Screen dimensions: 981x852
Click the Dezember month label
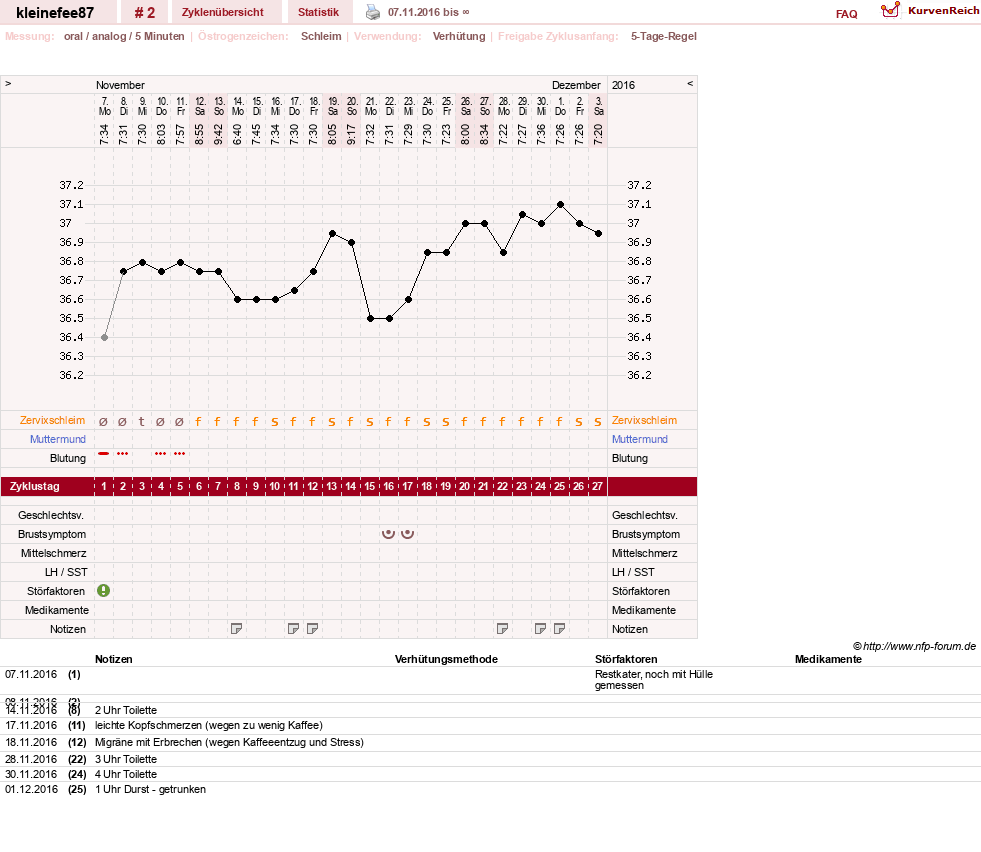click(576, 84)
